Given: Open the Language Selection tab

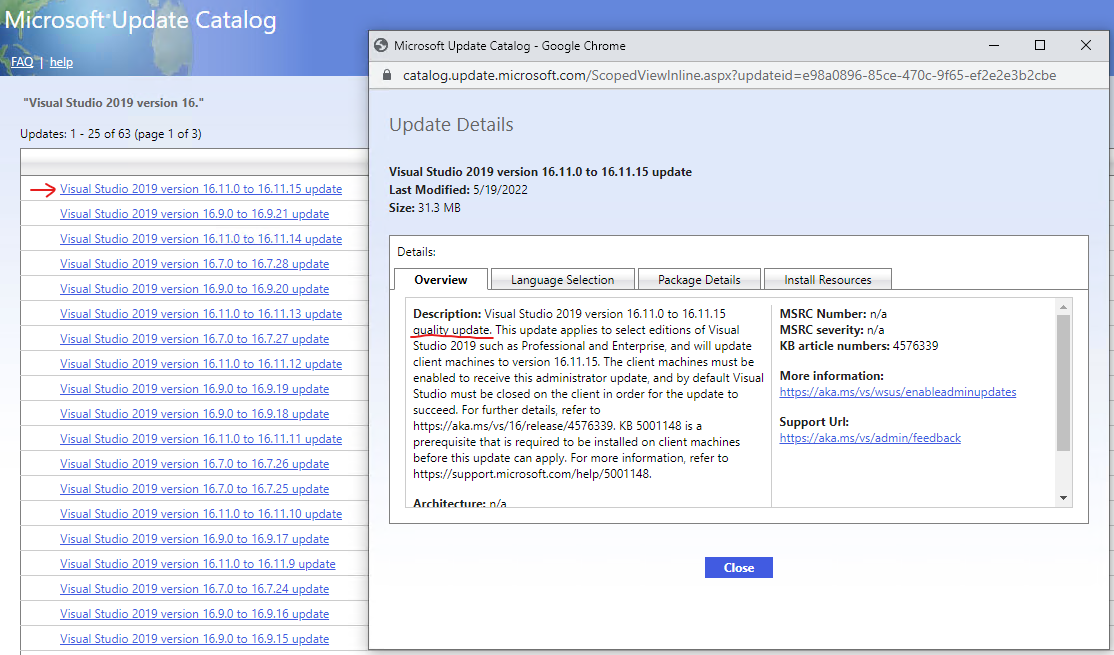Looking at the screenshot, I should pyautogui.click(x=563, y=280).
